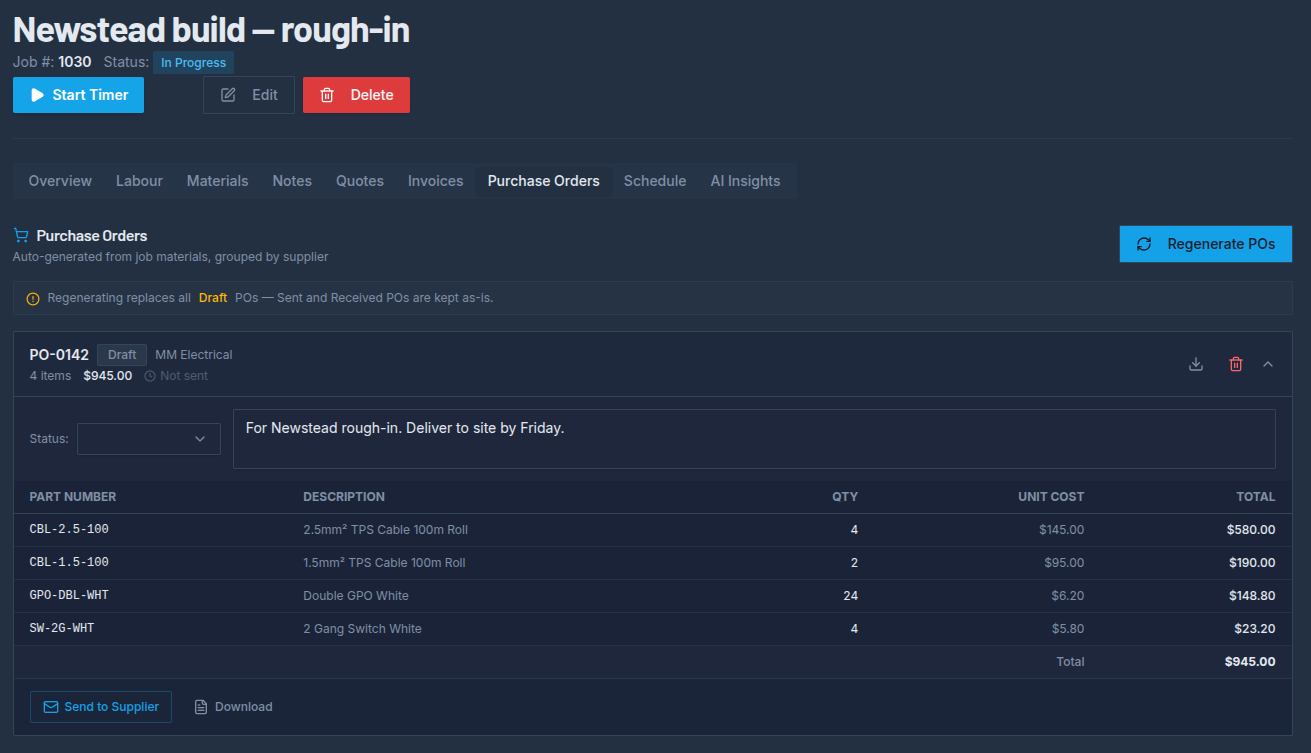Click the warning icon in the regenerate notice
Viewport: 1311px width, 753px height.
(x=33, y=298)
